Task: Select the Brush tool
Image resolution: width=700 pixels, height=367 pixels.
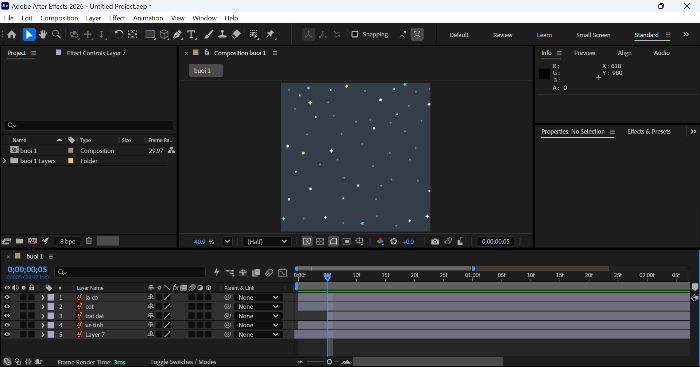Action: 208,34
